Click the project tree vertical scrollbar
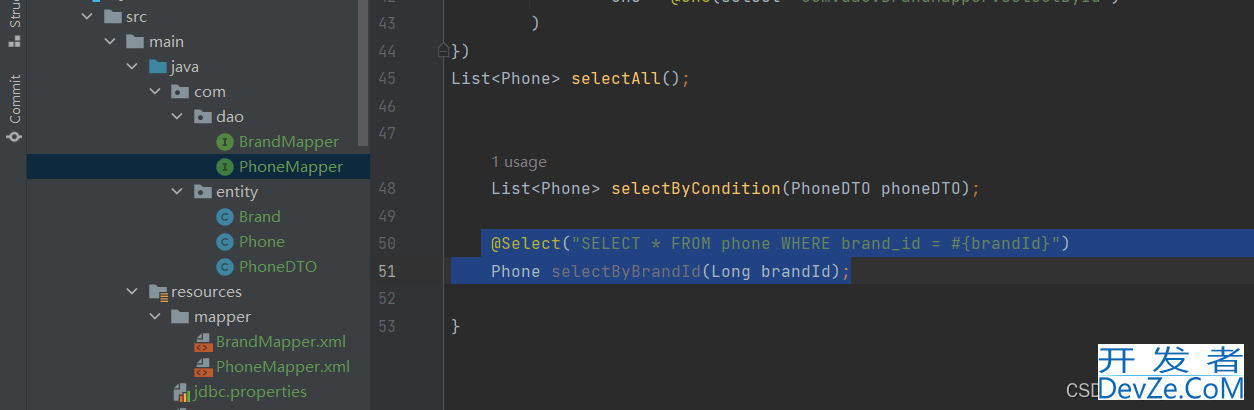This screenshot has height=410, width=1254. pos(363,70)
